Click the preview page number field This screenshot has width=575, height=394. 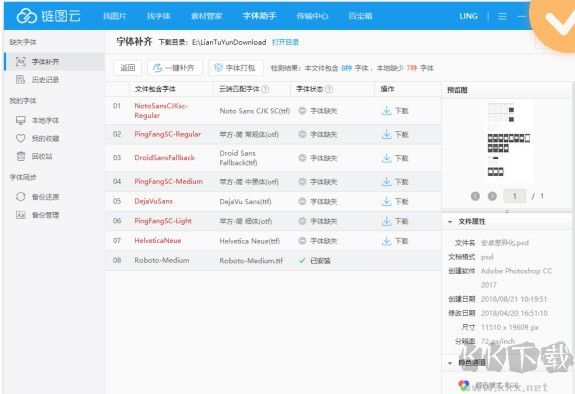tap(514, 196)
